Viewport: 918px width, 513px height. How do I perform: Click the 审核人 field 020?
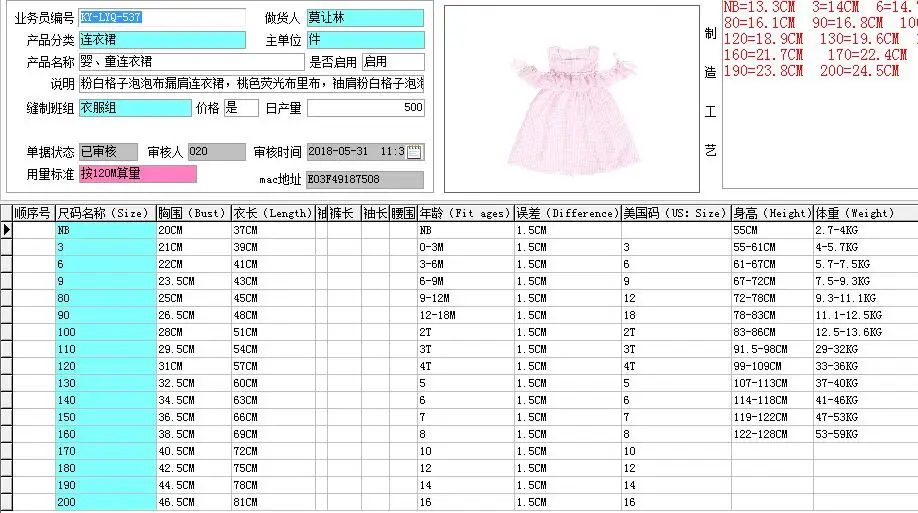[217, 152]
